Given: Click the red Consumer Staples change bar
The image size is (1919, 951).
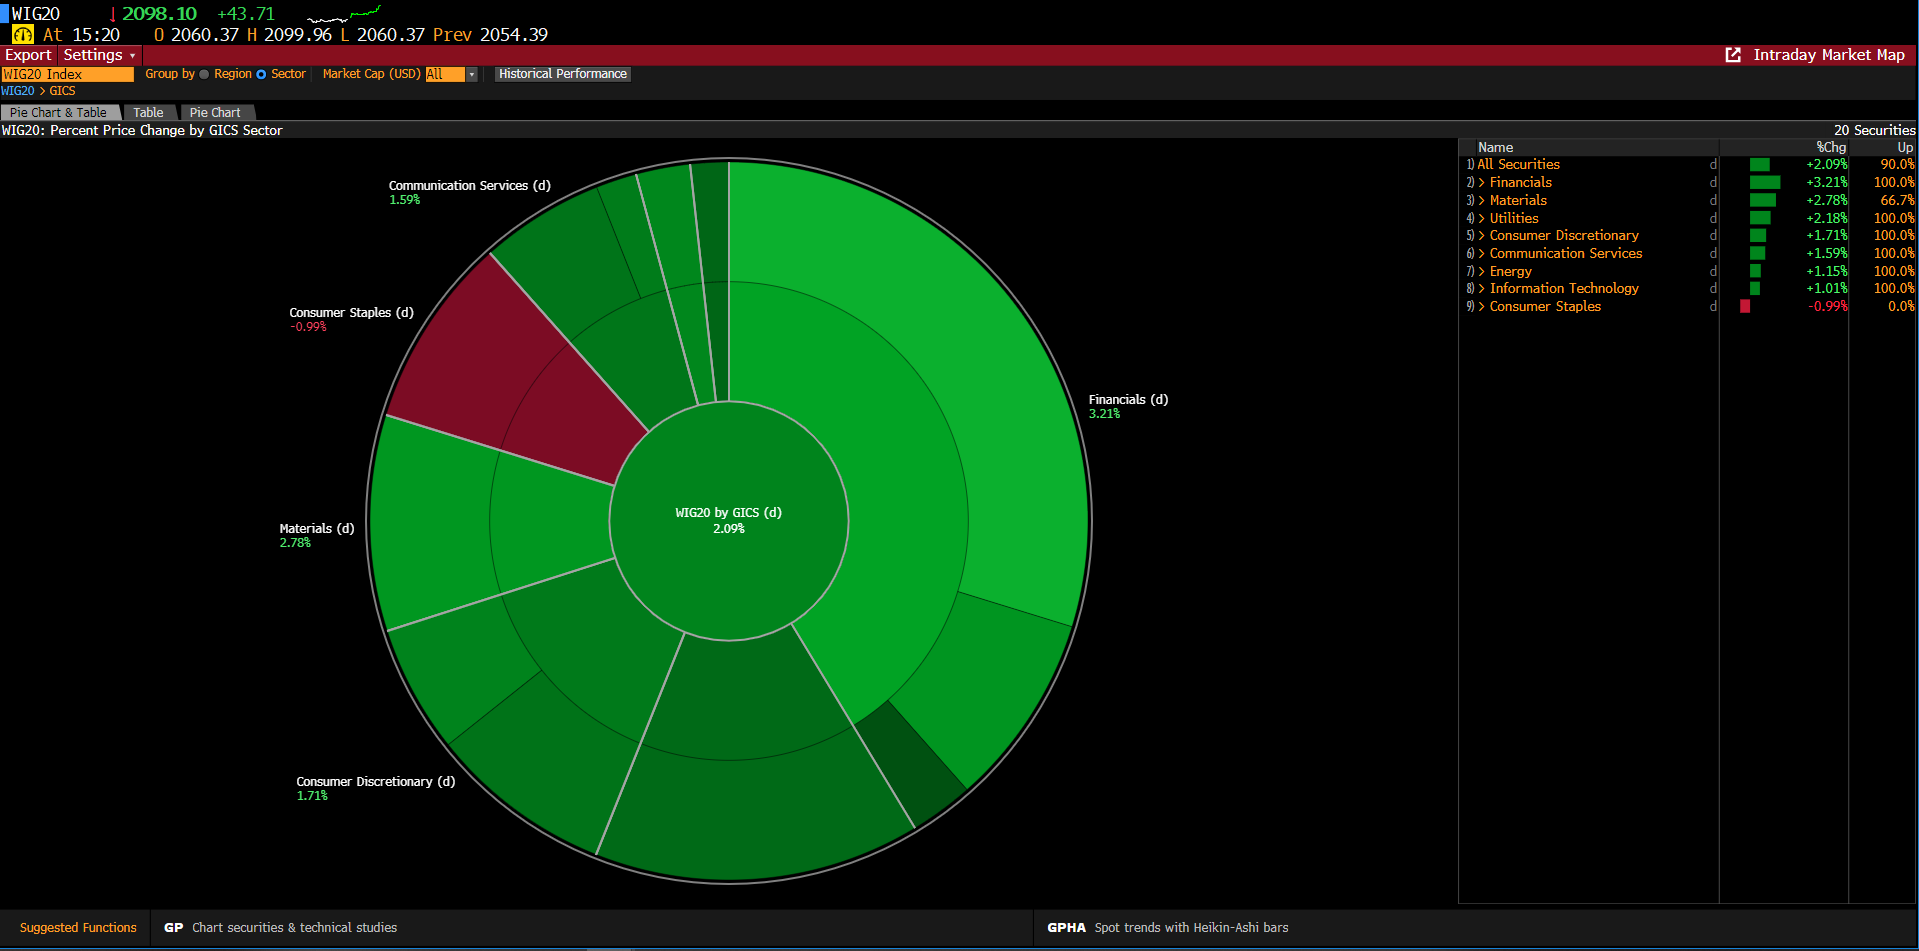Looking at the screenshot, I should point(1745,307).
